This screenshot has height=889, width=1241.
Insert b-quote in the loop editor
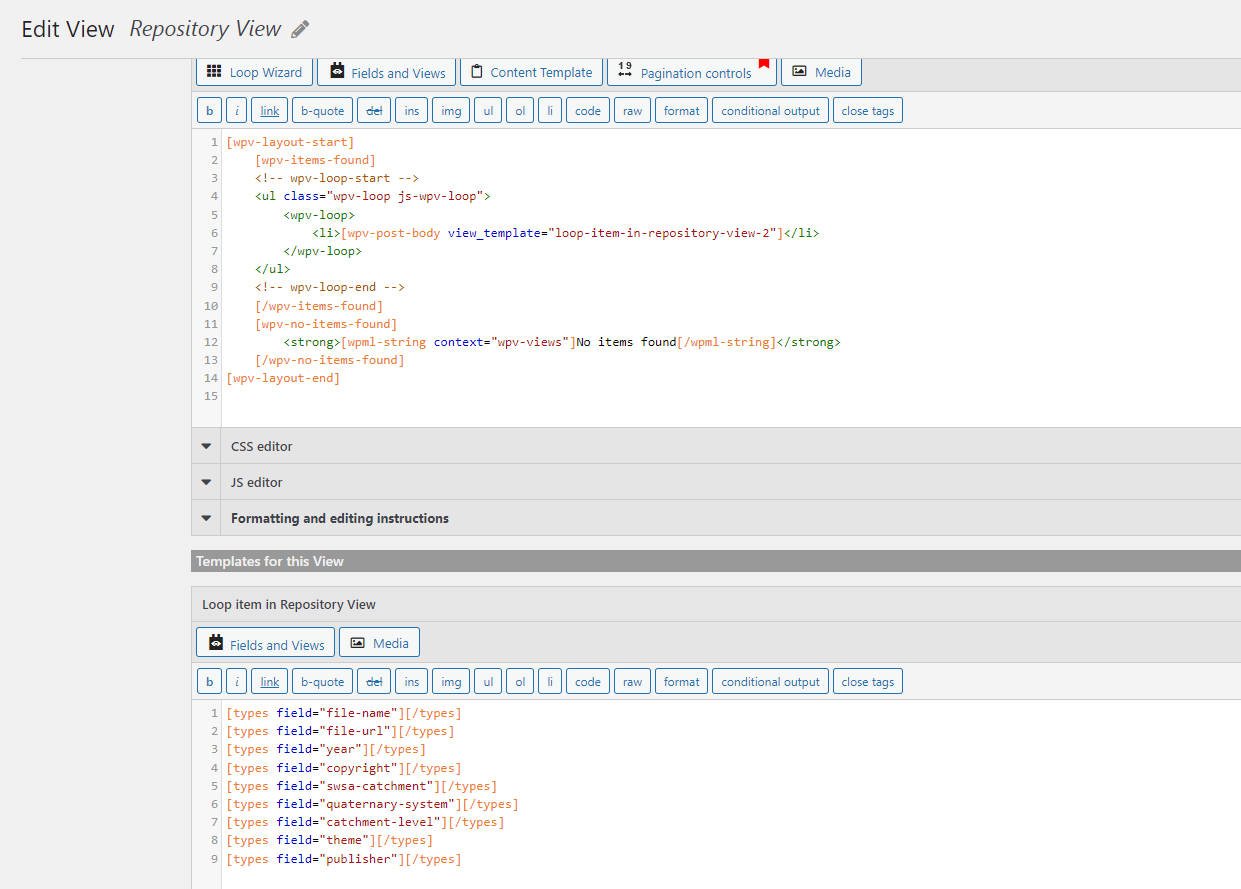pos(322,111)
